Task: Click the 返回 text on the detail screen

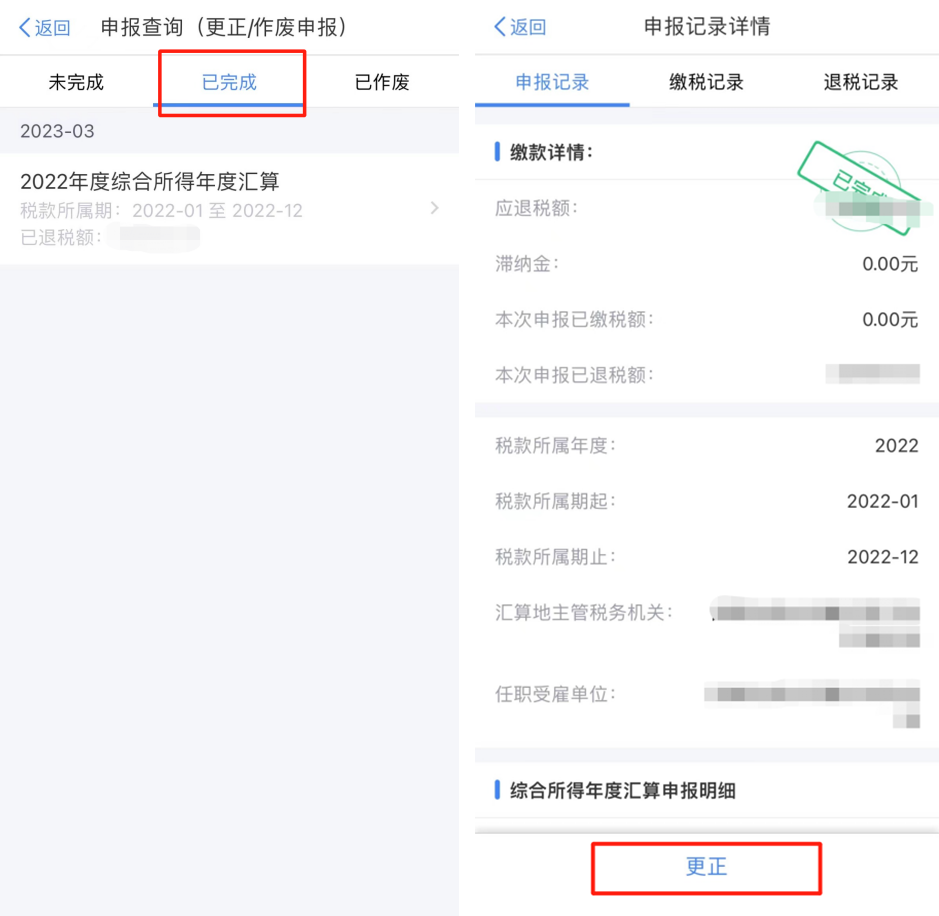Action: [x=528, y=27]
